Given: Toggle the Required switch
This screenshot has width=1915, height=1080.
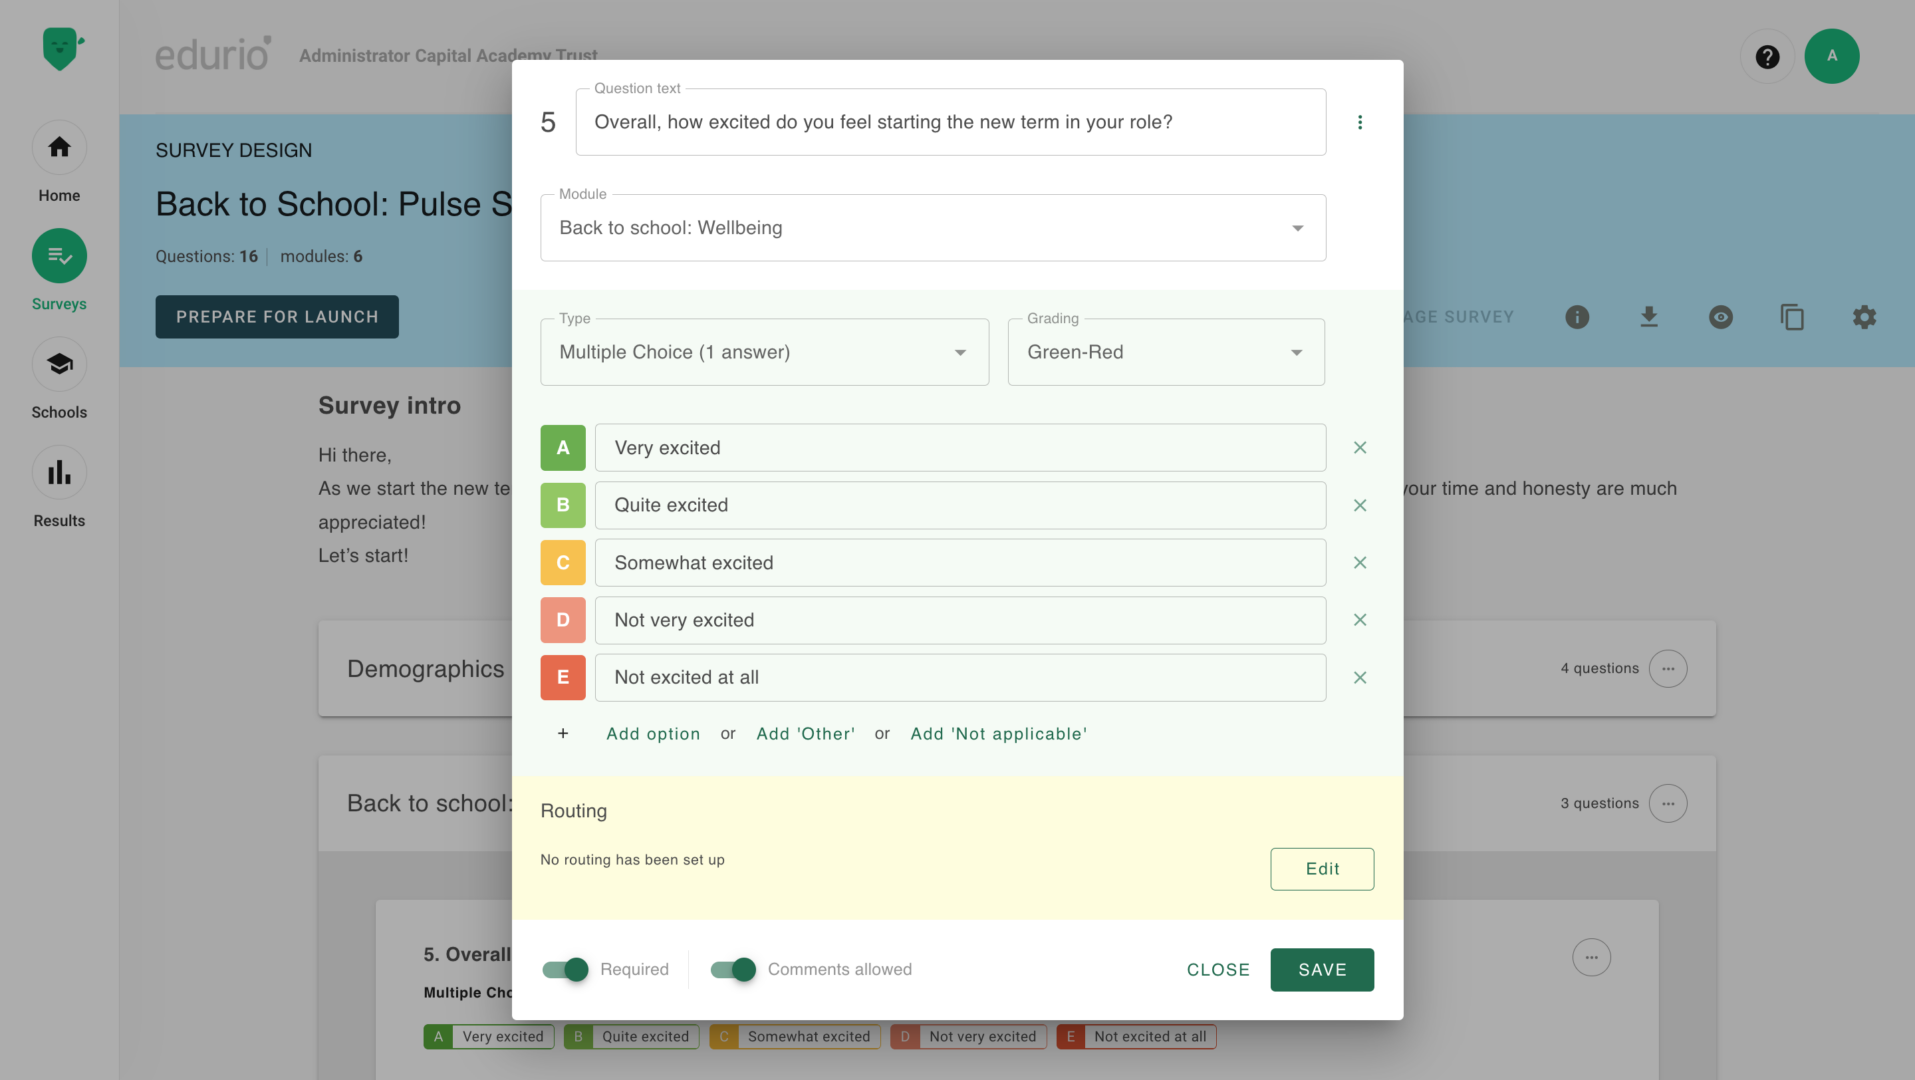Looking at the screenshot, I should point(565,969).
